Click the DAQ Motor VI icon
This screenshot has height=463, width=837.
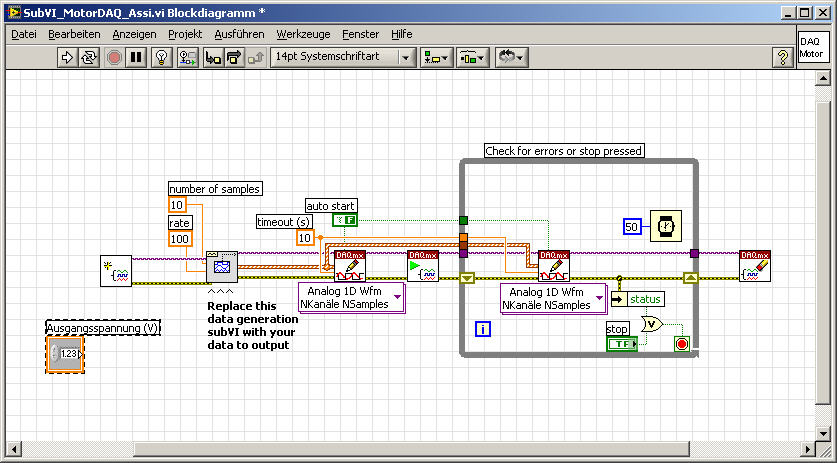pyautogui.click(x=812, y=47)
